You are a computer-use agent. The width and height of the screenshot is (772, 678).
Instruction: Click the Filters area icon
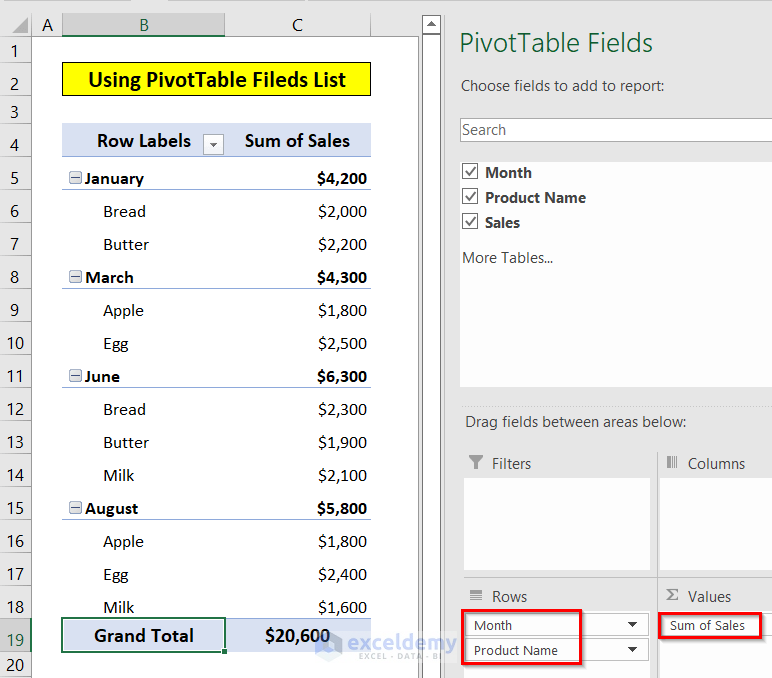pyautogui.click(x=476, y=463)
